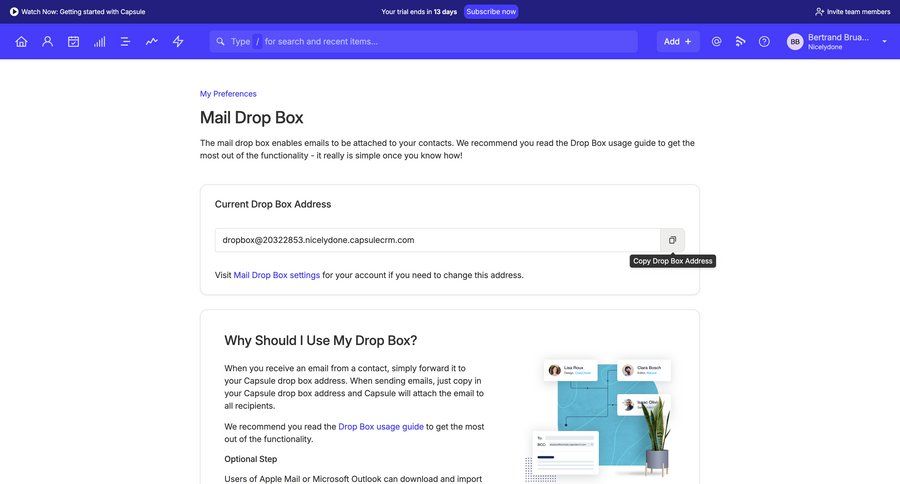This screenshot has height=484, width=900.
Task: Click the search magnifier icon
Action: 220,41
